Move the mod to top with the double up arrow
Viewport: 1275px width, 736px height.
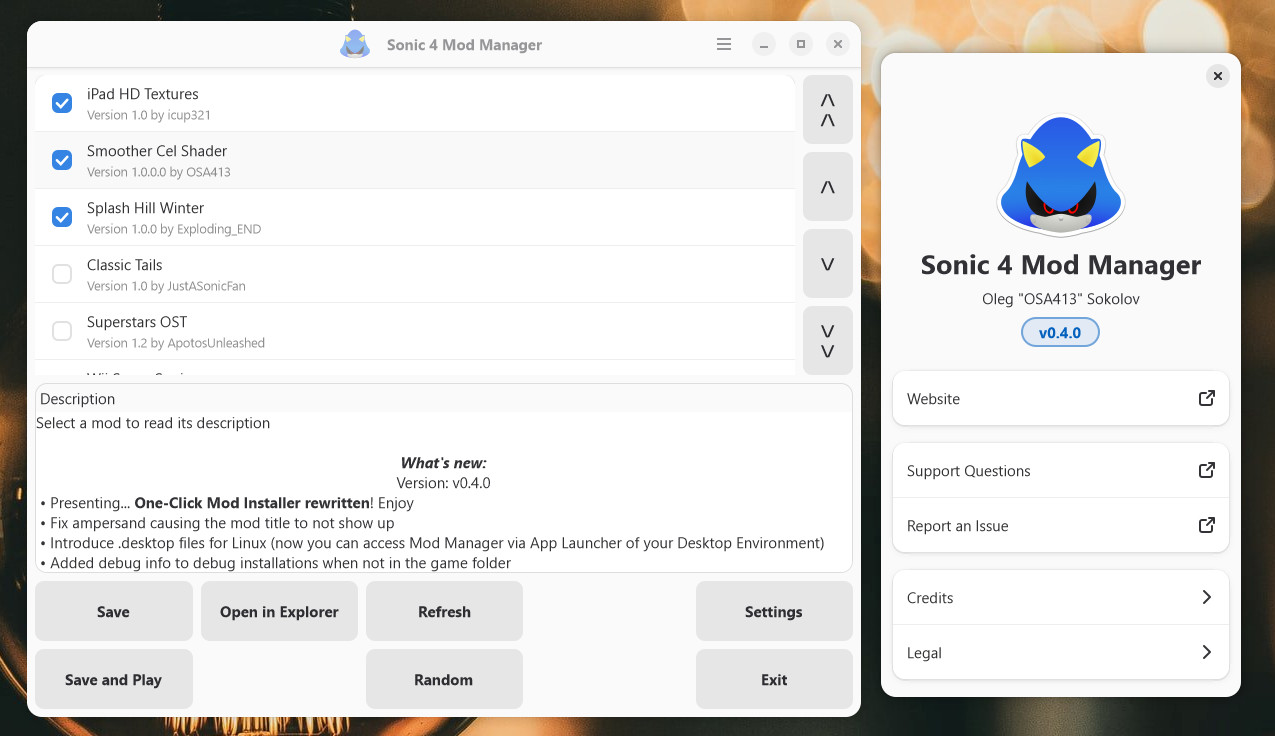click(x=828, y=110)
